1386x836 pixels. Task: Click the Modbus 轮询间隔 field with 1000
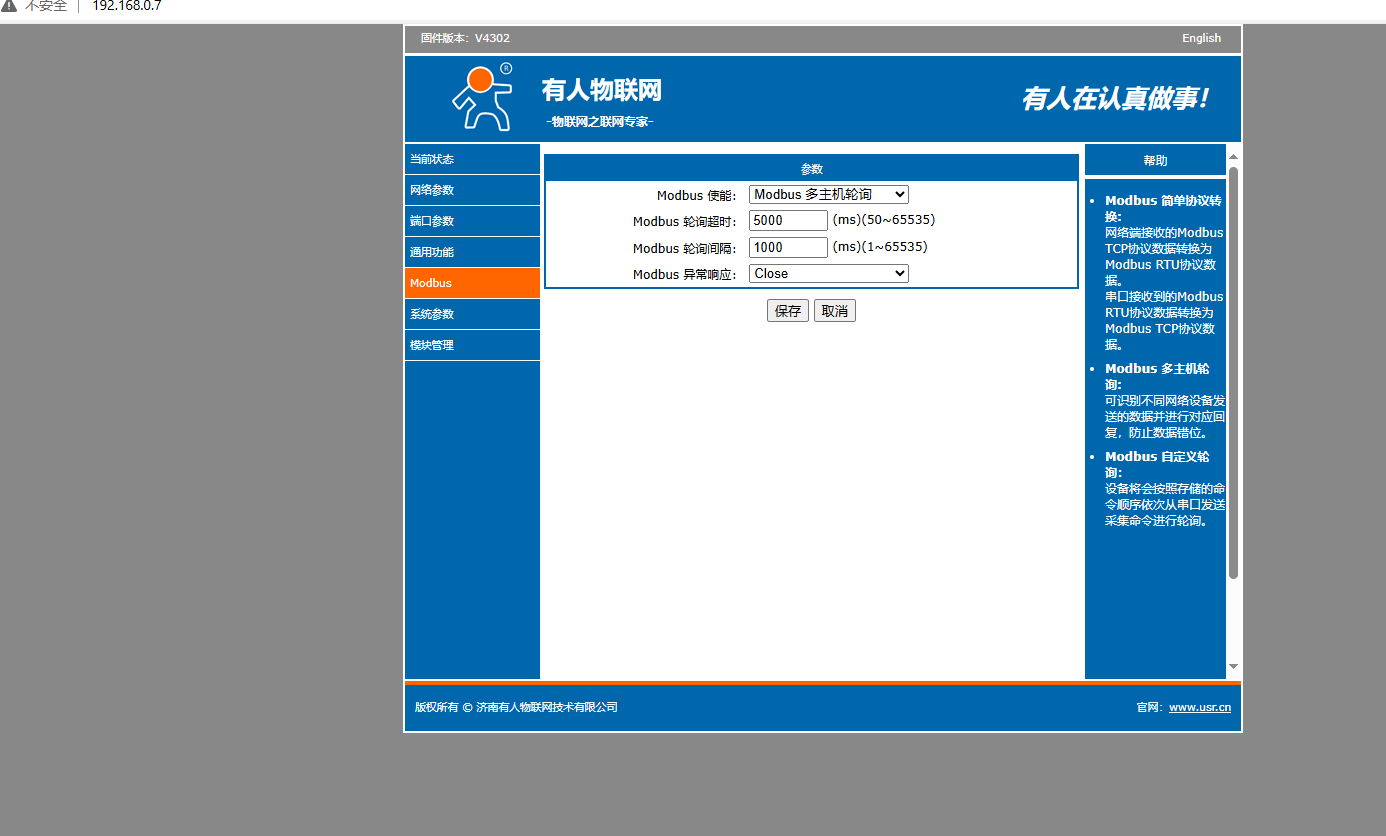[x=788, y=247]
